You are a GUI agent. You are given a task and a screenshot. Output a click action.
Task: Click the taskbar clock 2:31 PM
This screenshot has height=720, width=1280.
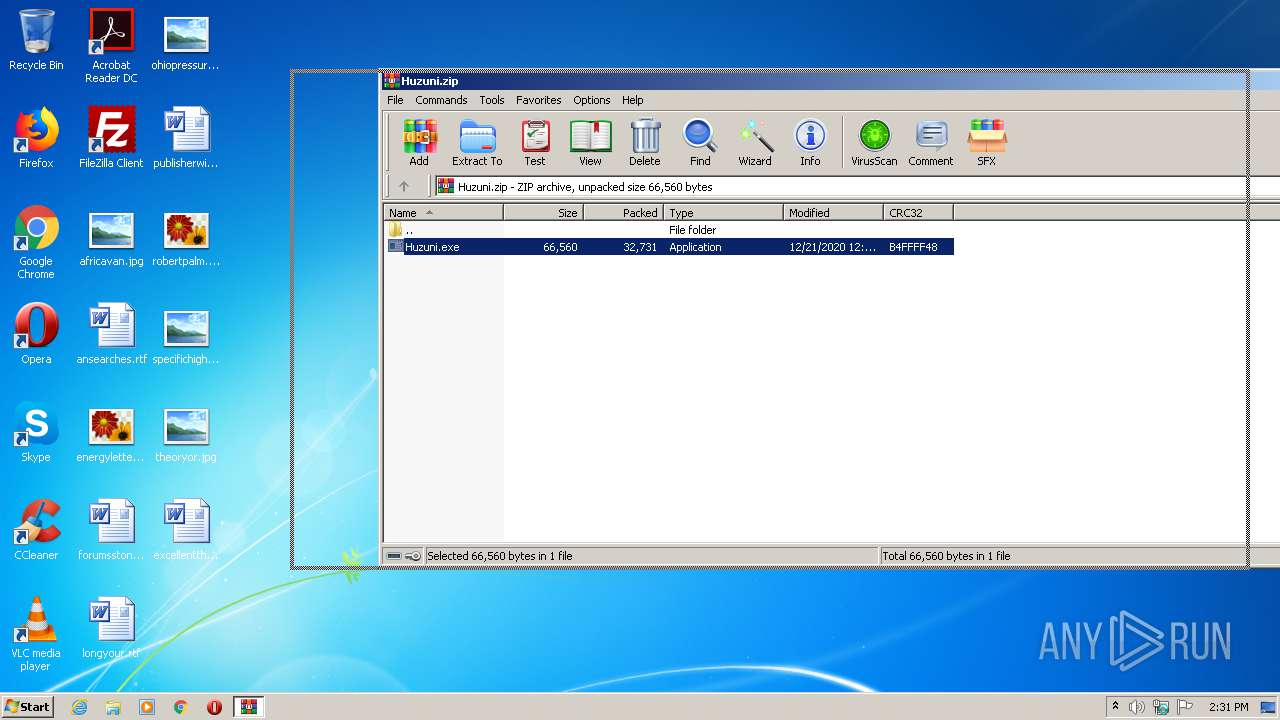pos(1229,707)
